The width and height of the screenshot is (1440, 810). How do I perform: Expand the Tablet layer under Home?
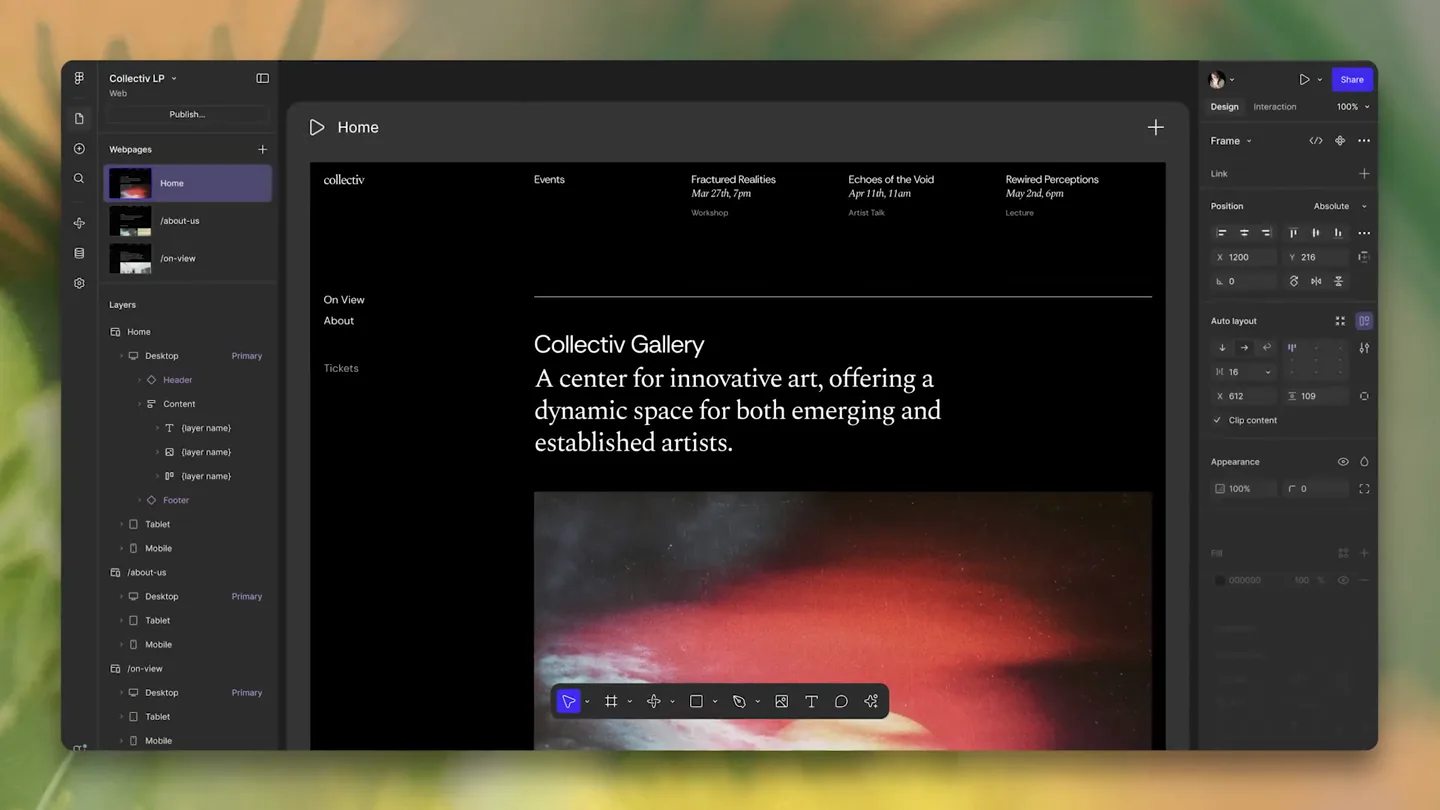tap(122, 524)
